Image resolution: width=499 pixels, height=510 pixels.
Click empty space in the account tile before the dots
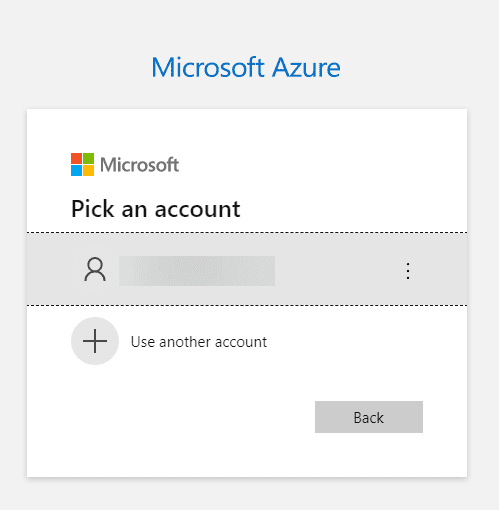click(337, 271)
